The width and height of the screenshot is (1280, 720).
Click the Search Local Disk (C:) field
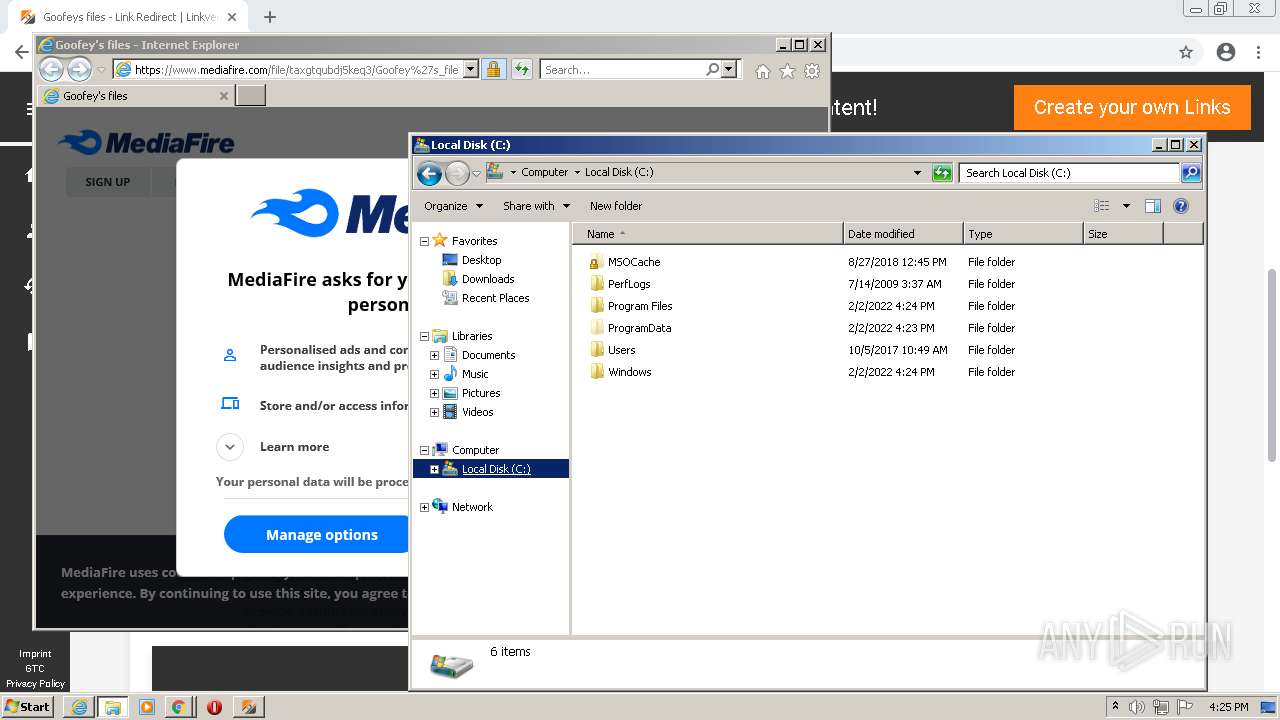coord(1069,173)
